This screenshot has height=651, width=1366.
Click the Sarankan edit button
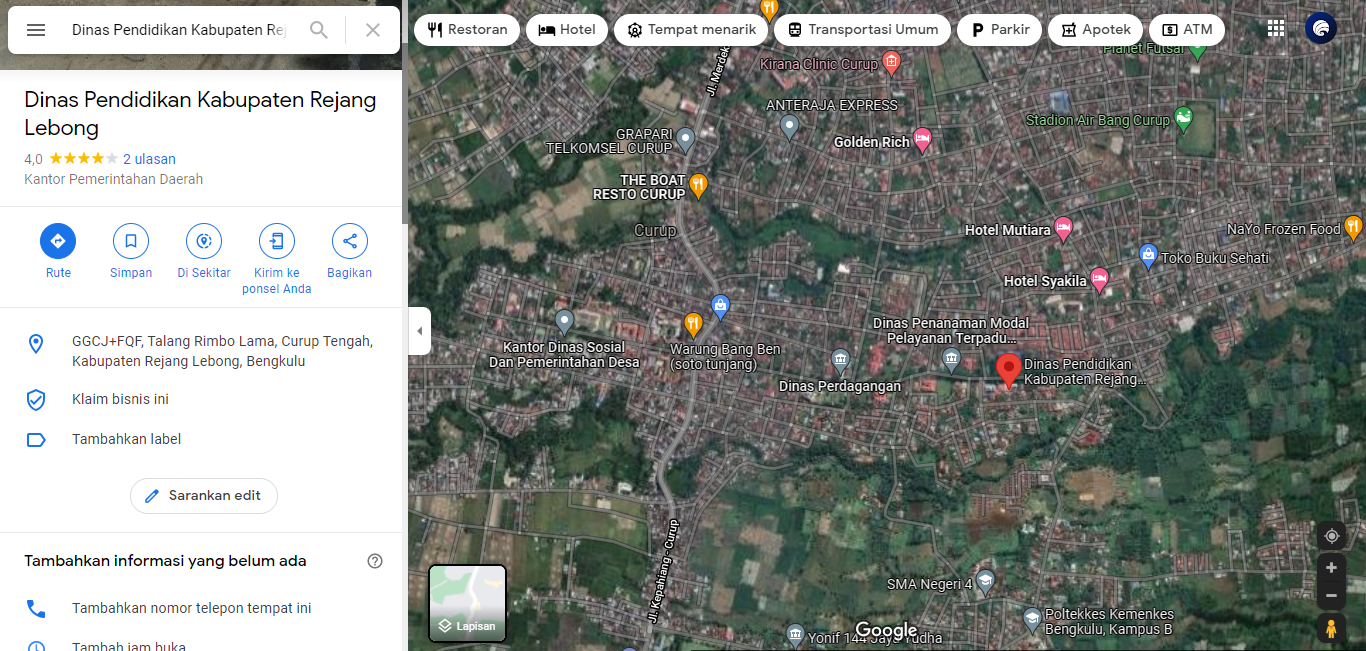tap(204, 496)
